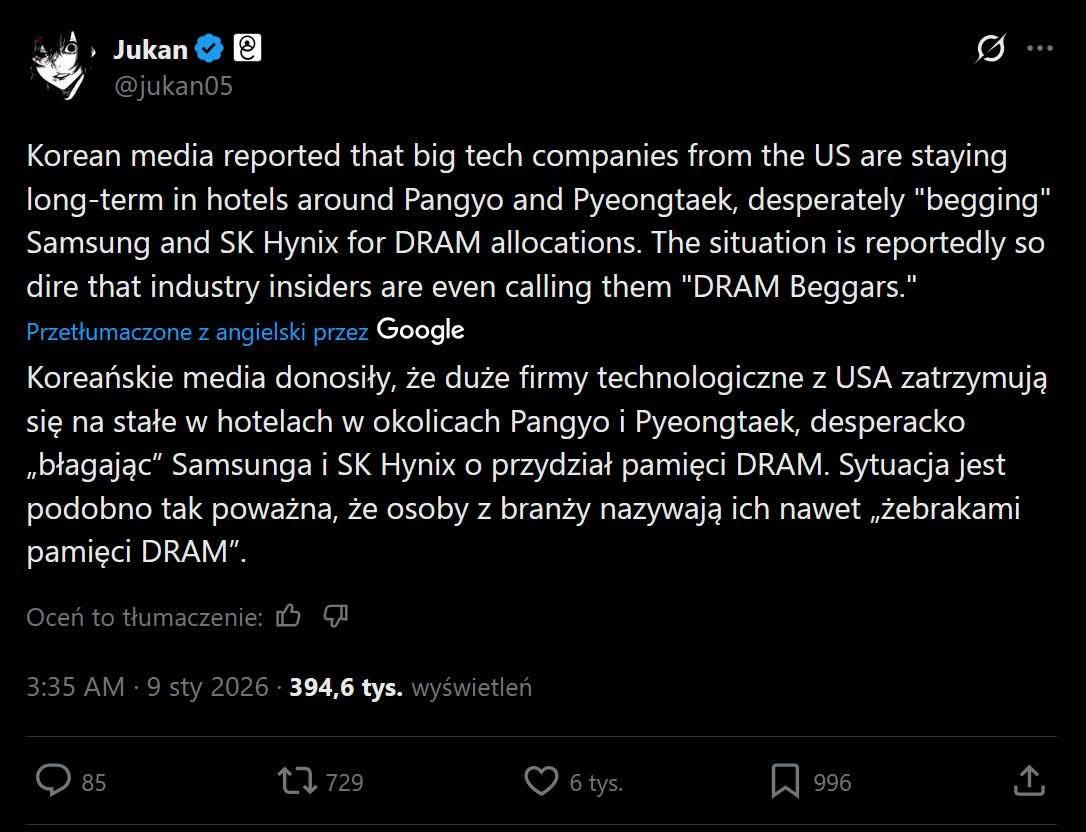Rate the translation with thumbs down

point(335,616)
